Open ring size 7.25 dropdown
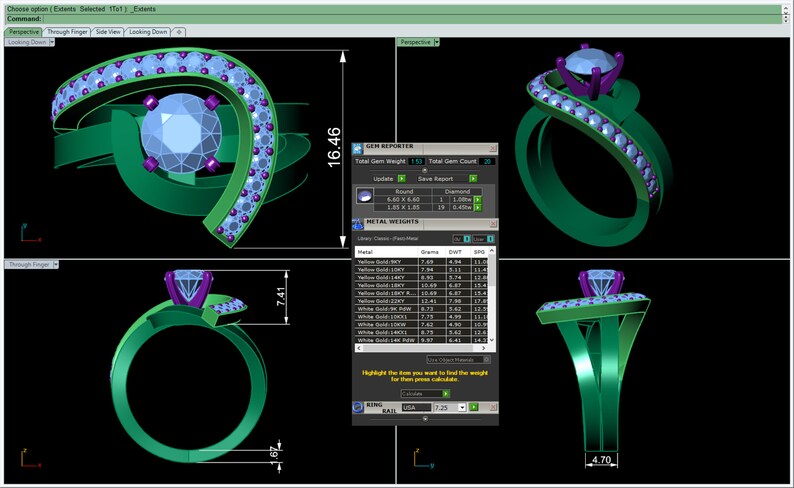794x488 pixels. point(462,408)
